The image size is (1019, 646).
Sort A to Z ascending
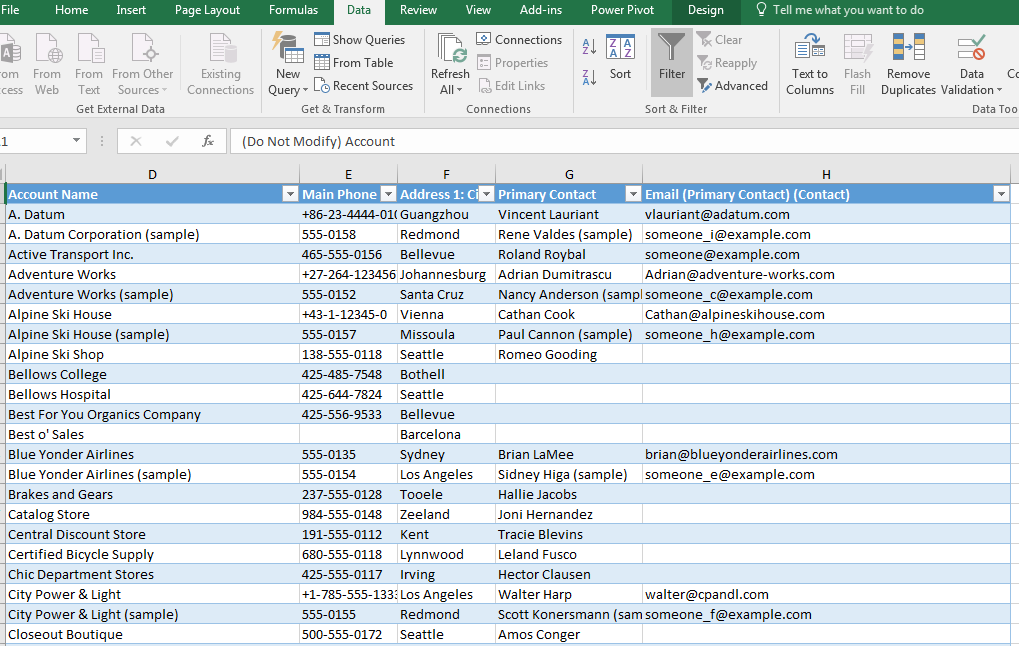pos(589,47)
